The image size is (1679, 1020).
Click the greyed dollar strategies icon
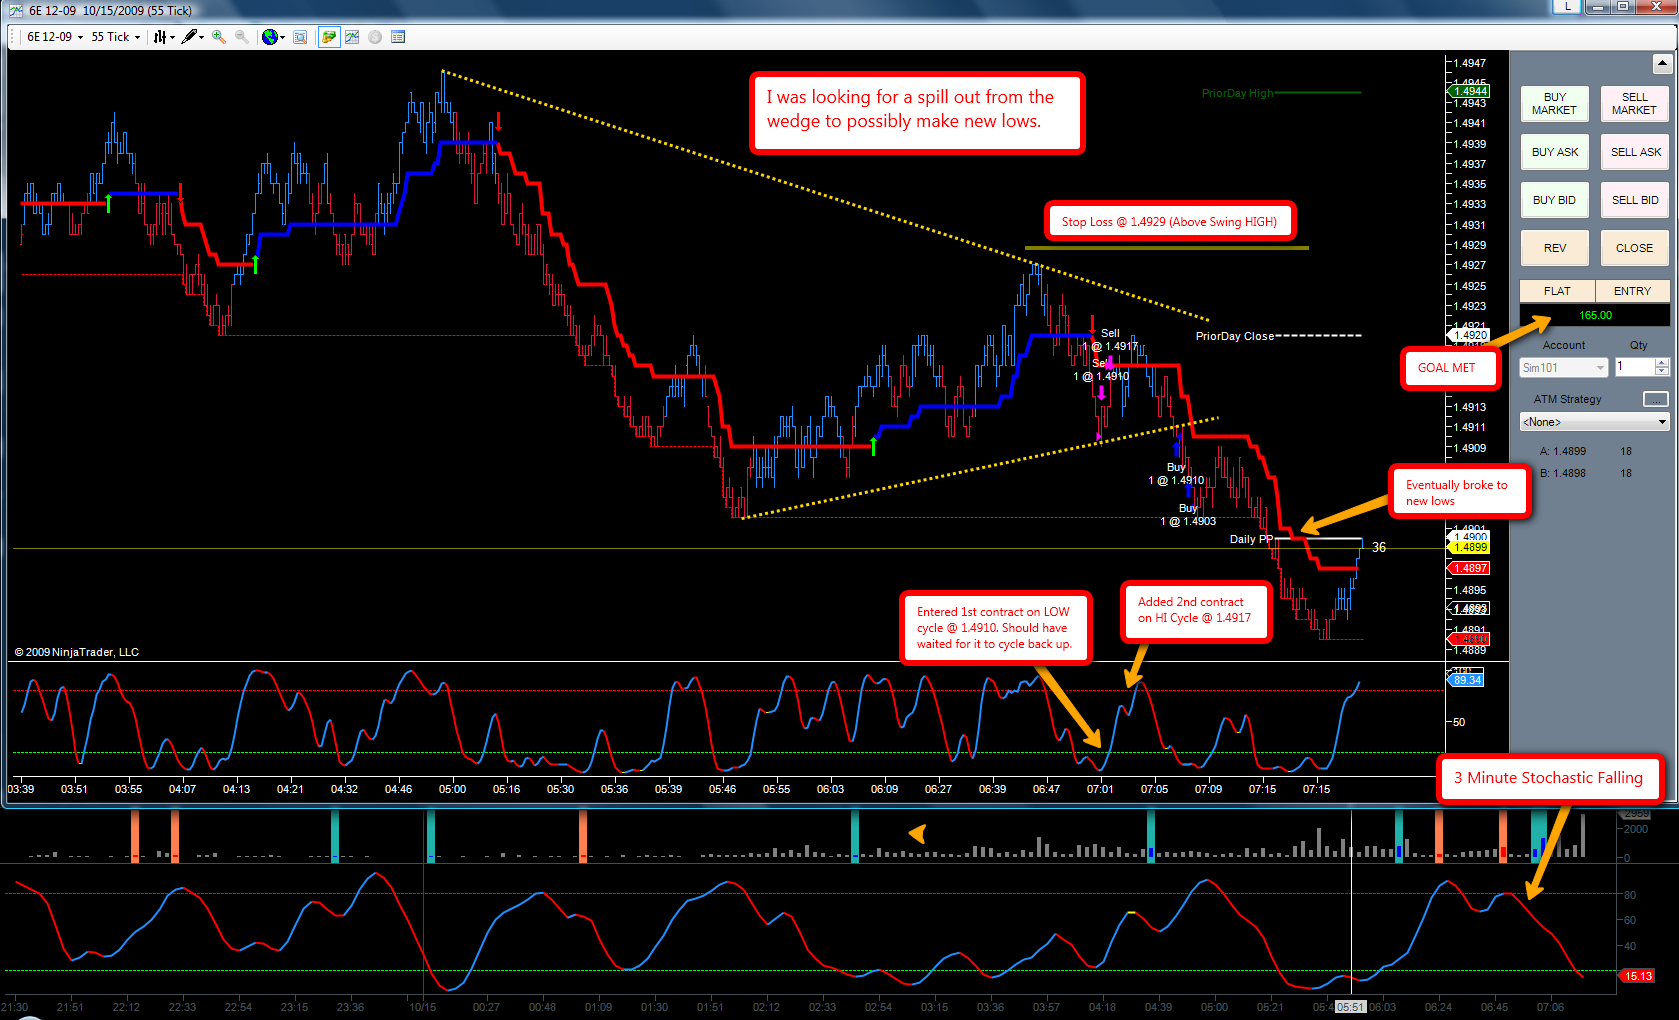point(375,37)
